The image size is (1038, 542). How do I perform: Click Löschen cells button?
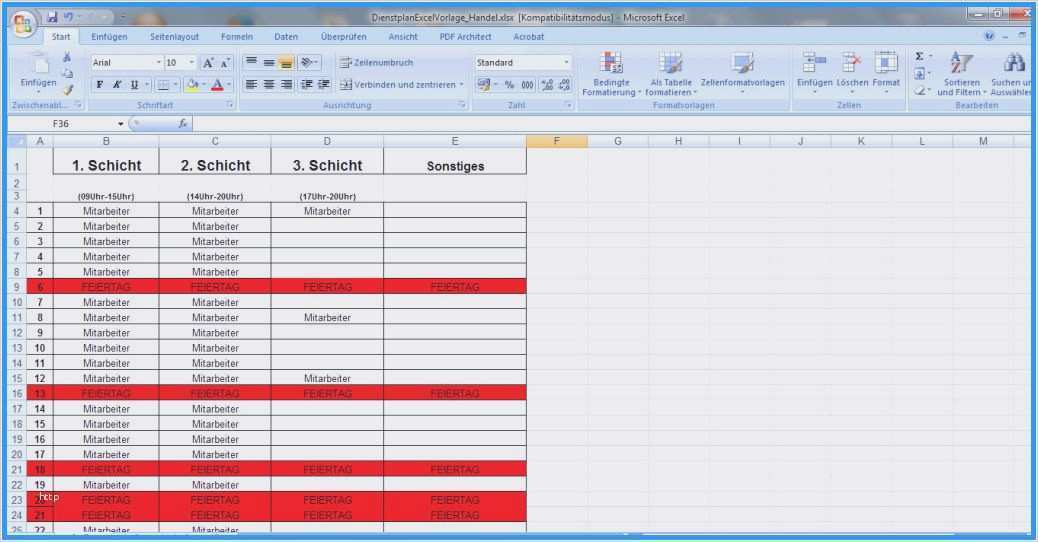click(x=852, y=74)
